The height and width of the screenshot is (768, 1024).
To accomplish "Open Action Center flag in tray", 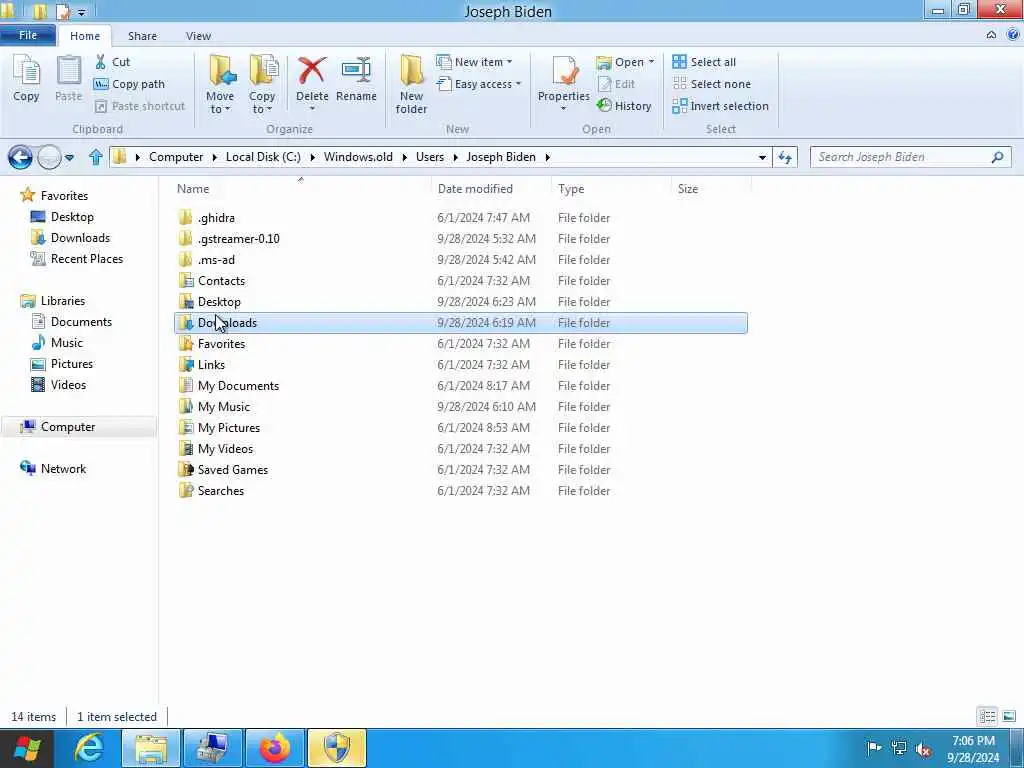I will point(874,748).
